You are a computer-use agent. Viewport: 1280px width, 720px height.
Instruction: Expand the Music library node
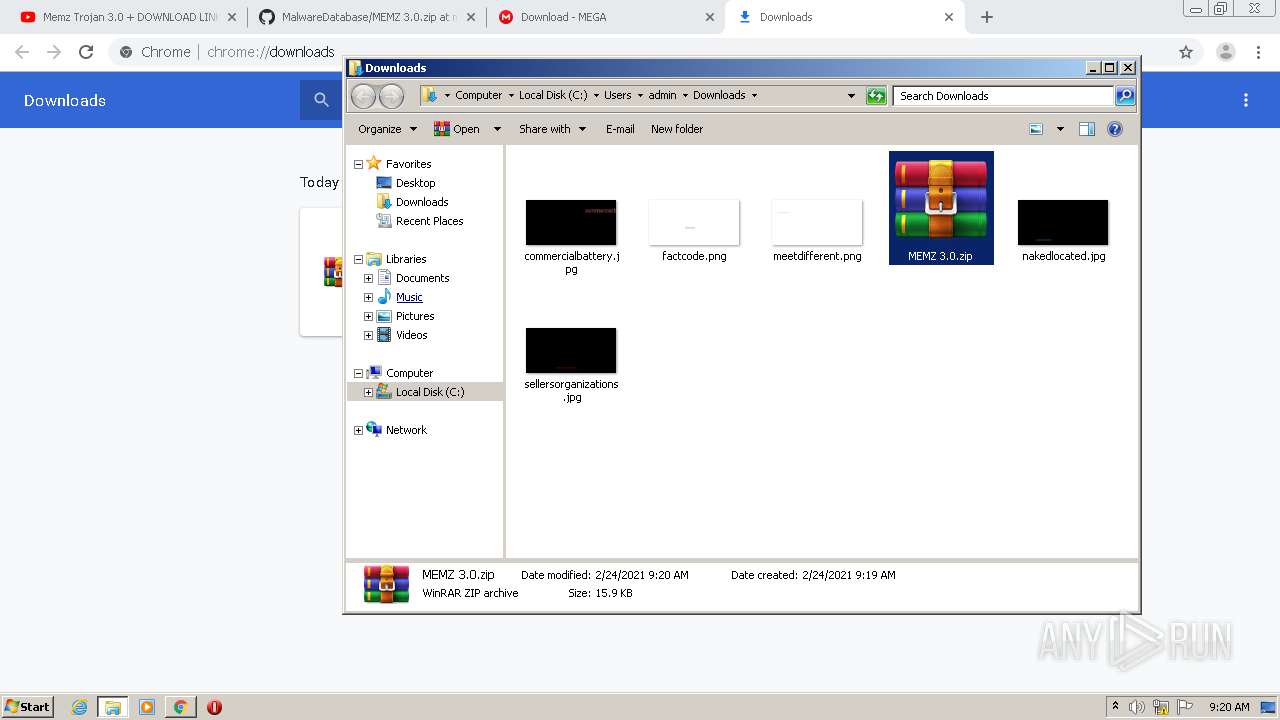tap(368, 297)
